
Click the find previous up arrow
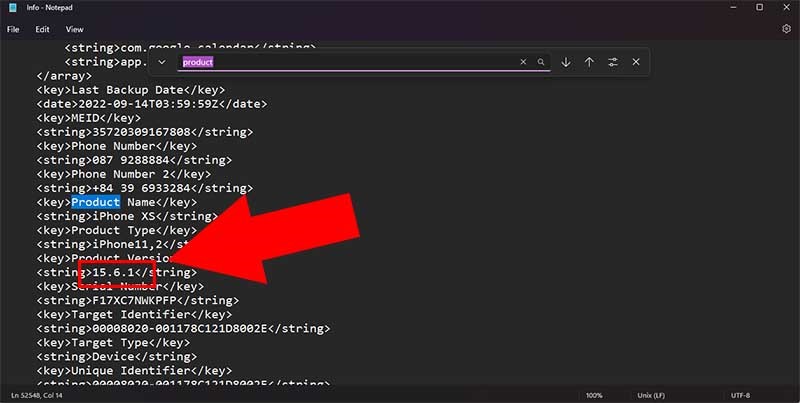tap(589, 62)
